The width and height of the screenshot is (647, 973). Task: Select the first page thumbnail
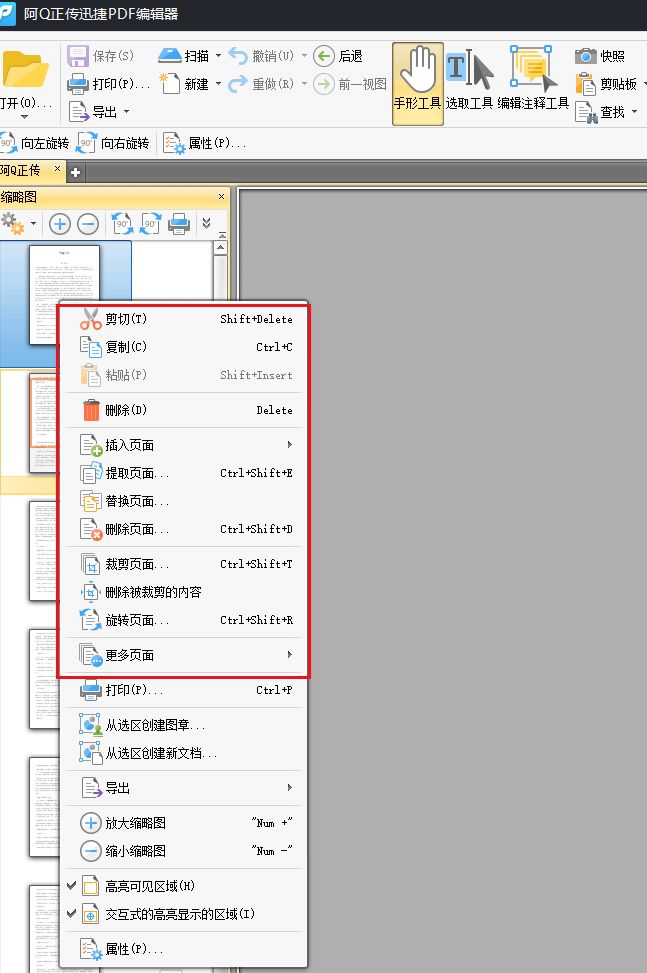[x=64, y=295]
